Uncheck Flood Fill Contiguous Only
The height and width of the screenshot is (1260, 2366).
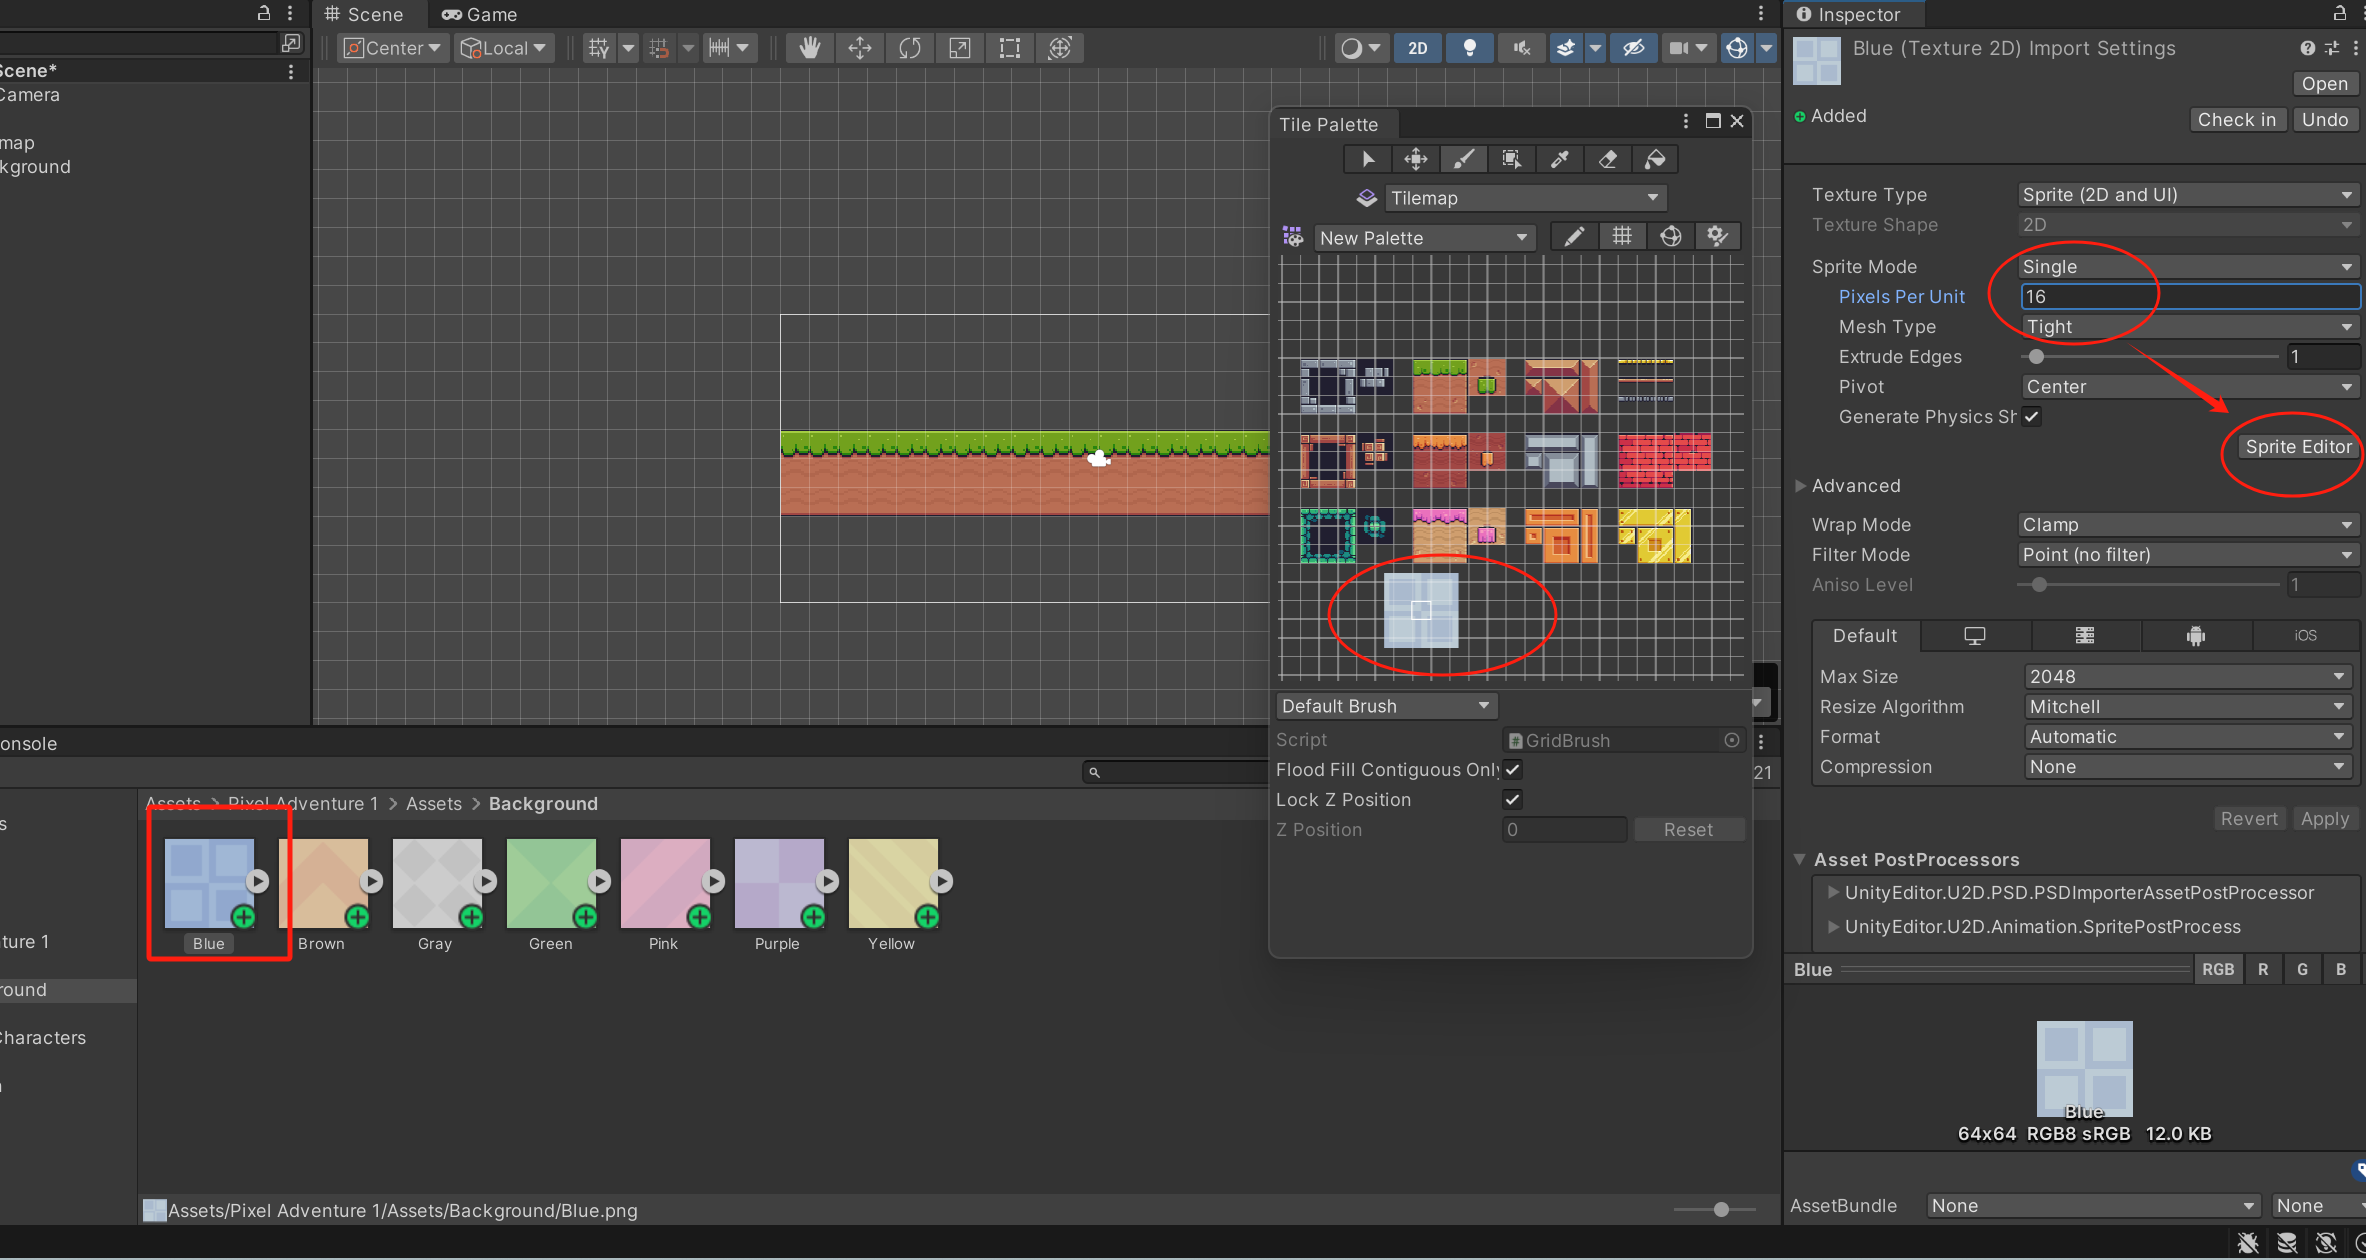coord(1512,769)
